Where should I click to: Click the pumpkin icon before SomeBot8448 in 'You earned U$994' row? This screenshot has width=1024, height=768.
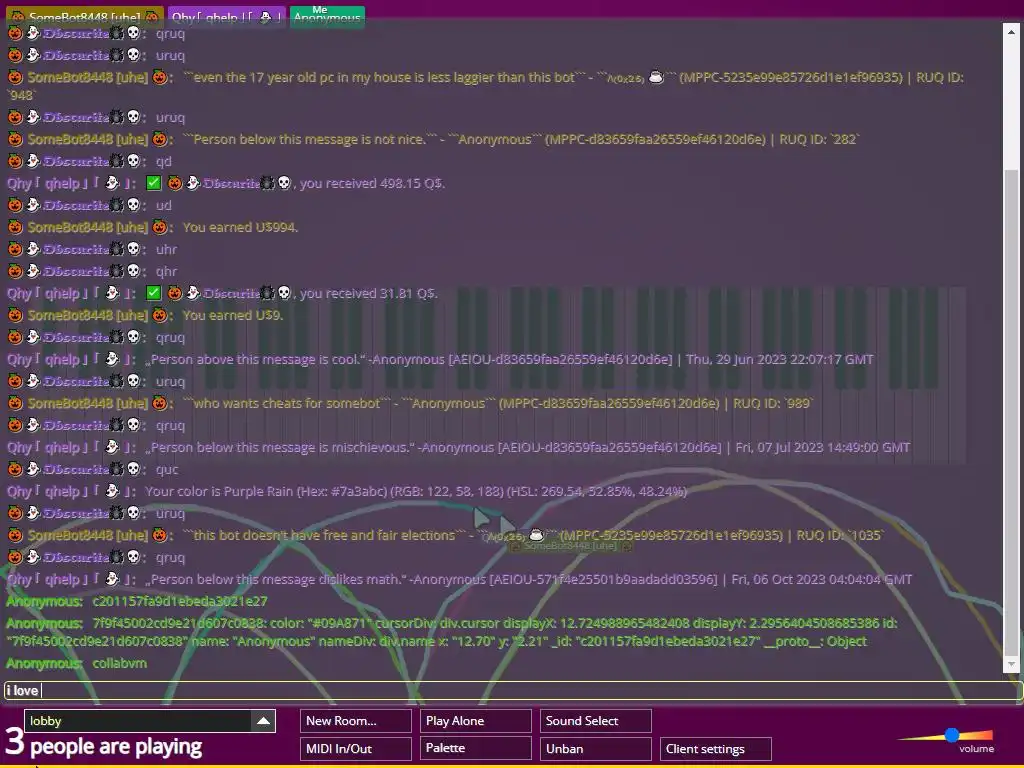15,227
